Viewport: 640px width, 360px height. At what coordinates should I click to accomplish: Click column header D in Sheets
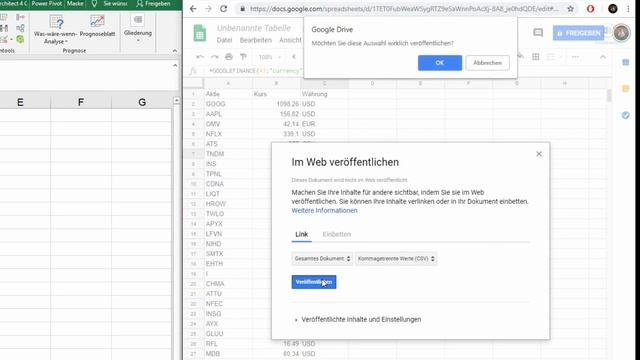(372, 83)
